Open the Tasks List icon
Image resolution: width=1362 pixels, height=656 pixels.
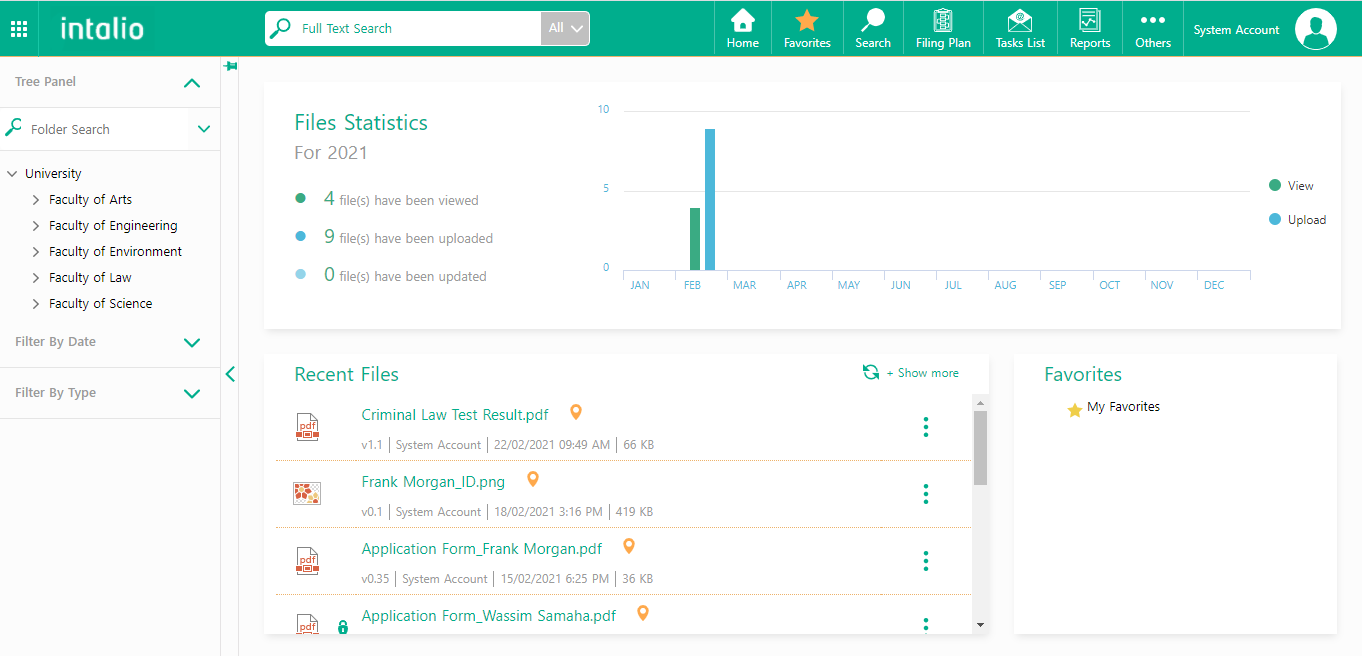tap(1018, 27)
